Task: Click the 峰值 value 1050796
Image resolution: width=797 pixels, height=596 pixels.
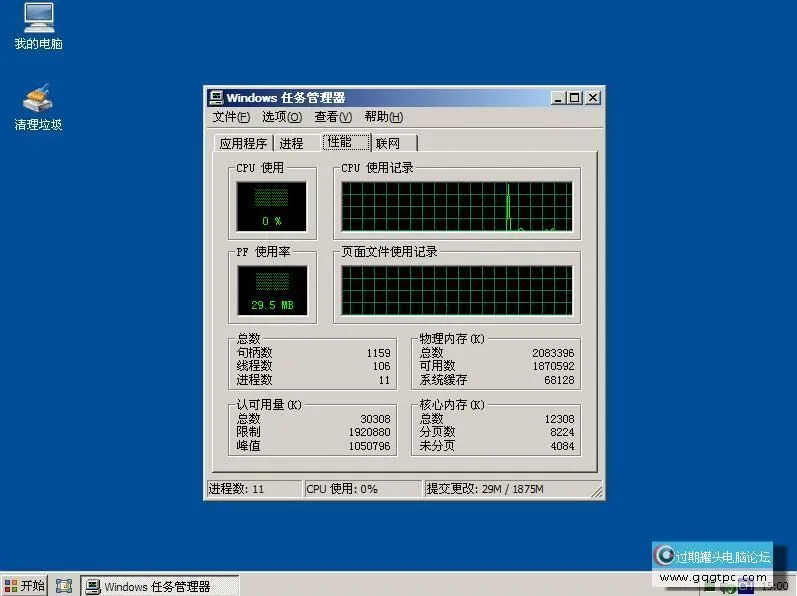Action: [370, 446]
